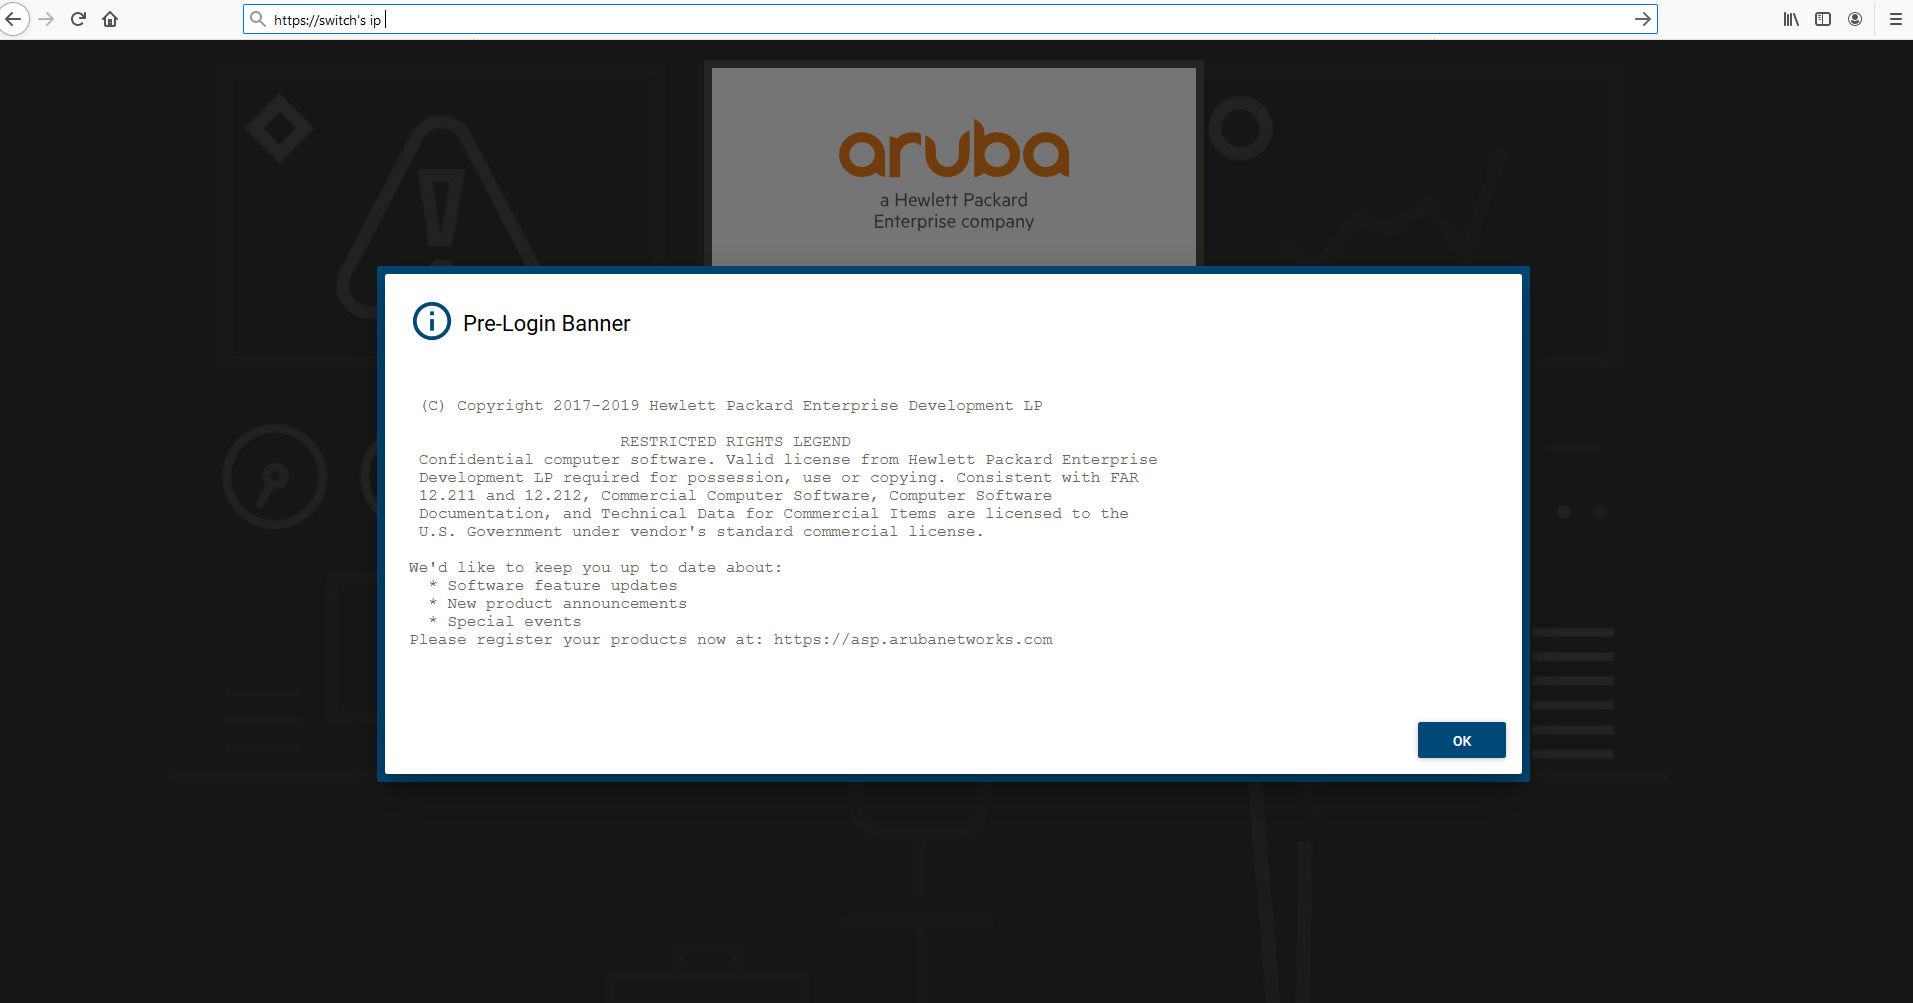
Task: Click the Go arrow in the address bar
Action: [x=1642, y=19]
